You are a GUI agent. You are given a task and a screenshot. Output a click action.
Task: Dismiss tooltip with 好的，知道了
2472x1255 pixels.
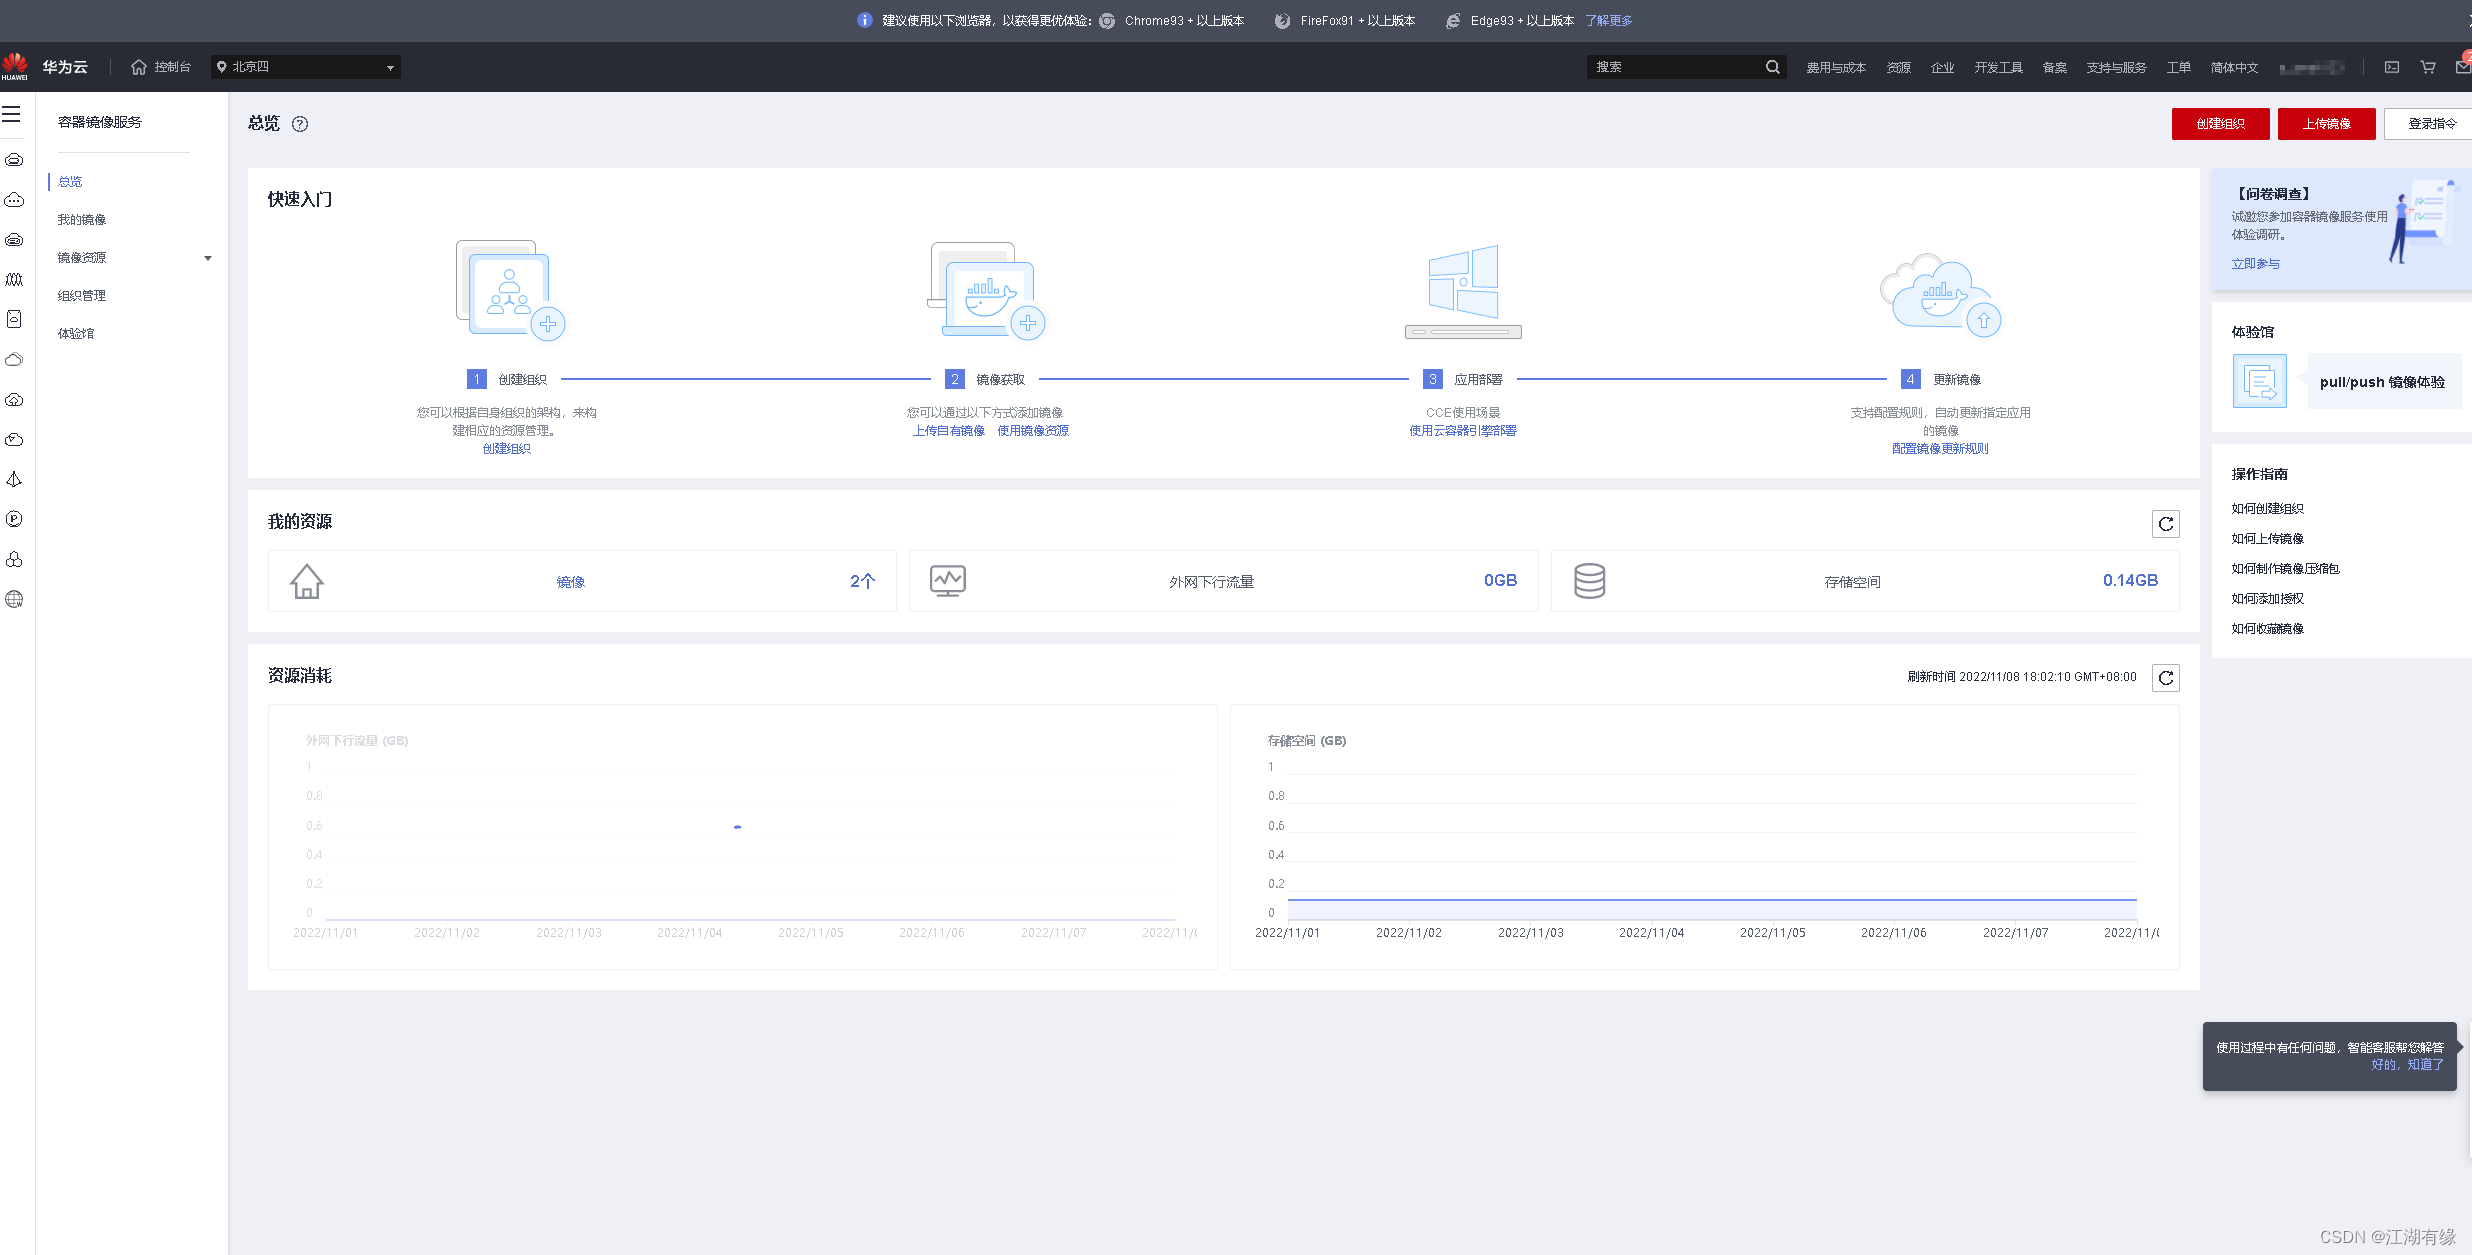tap(2407, 1065)
